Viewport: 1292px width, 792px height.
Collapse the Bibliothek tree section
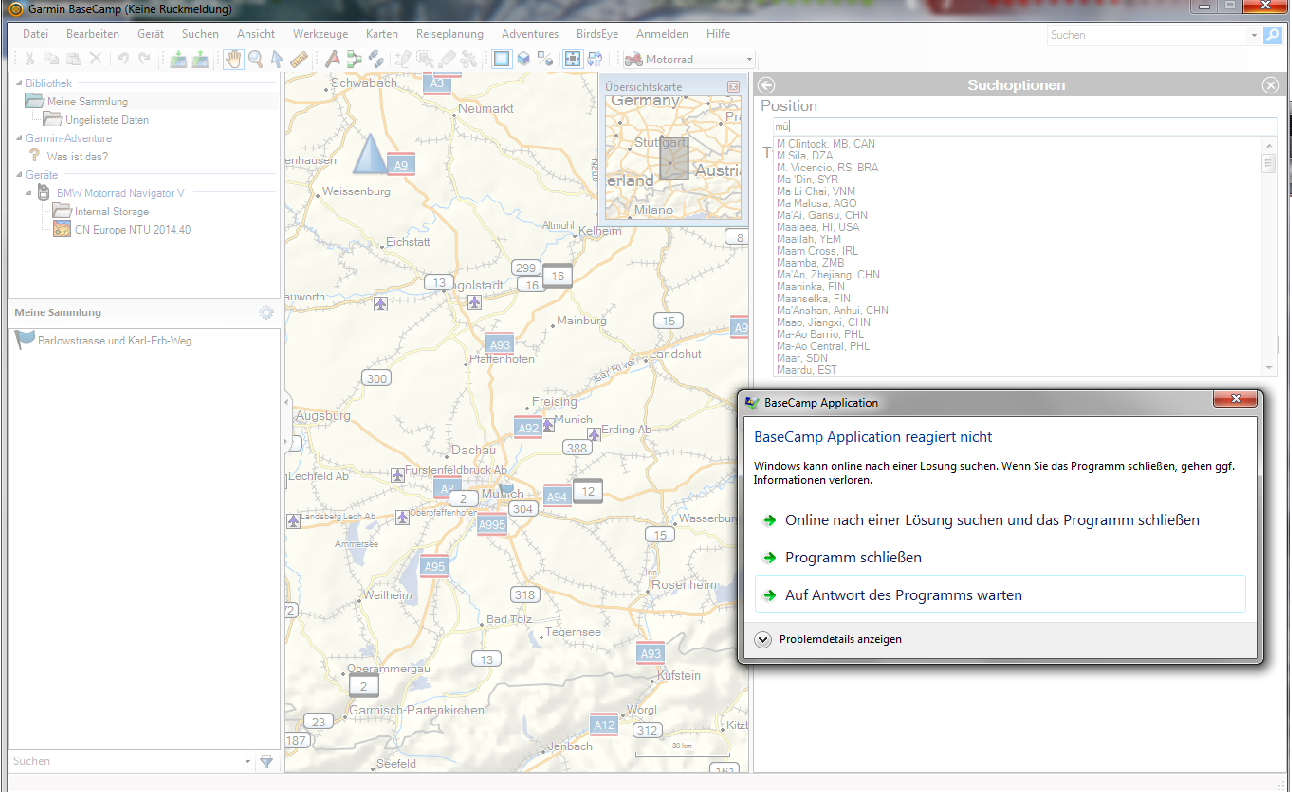[18, 83]
